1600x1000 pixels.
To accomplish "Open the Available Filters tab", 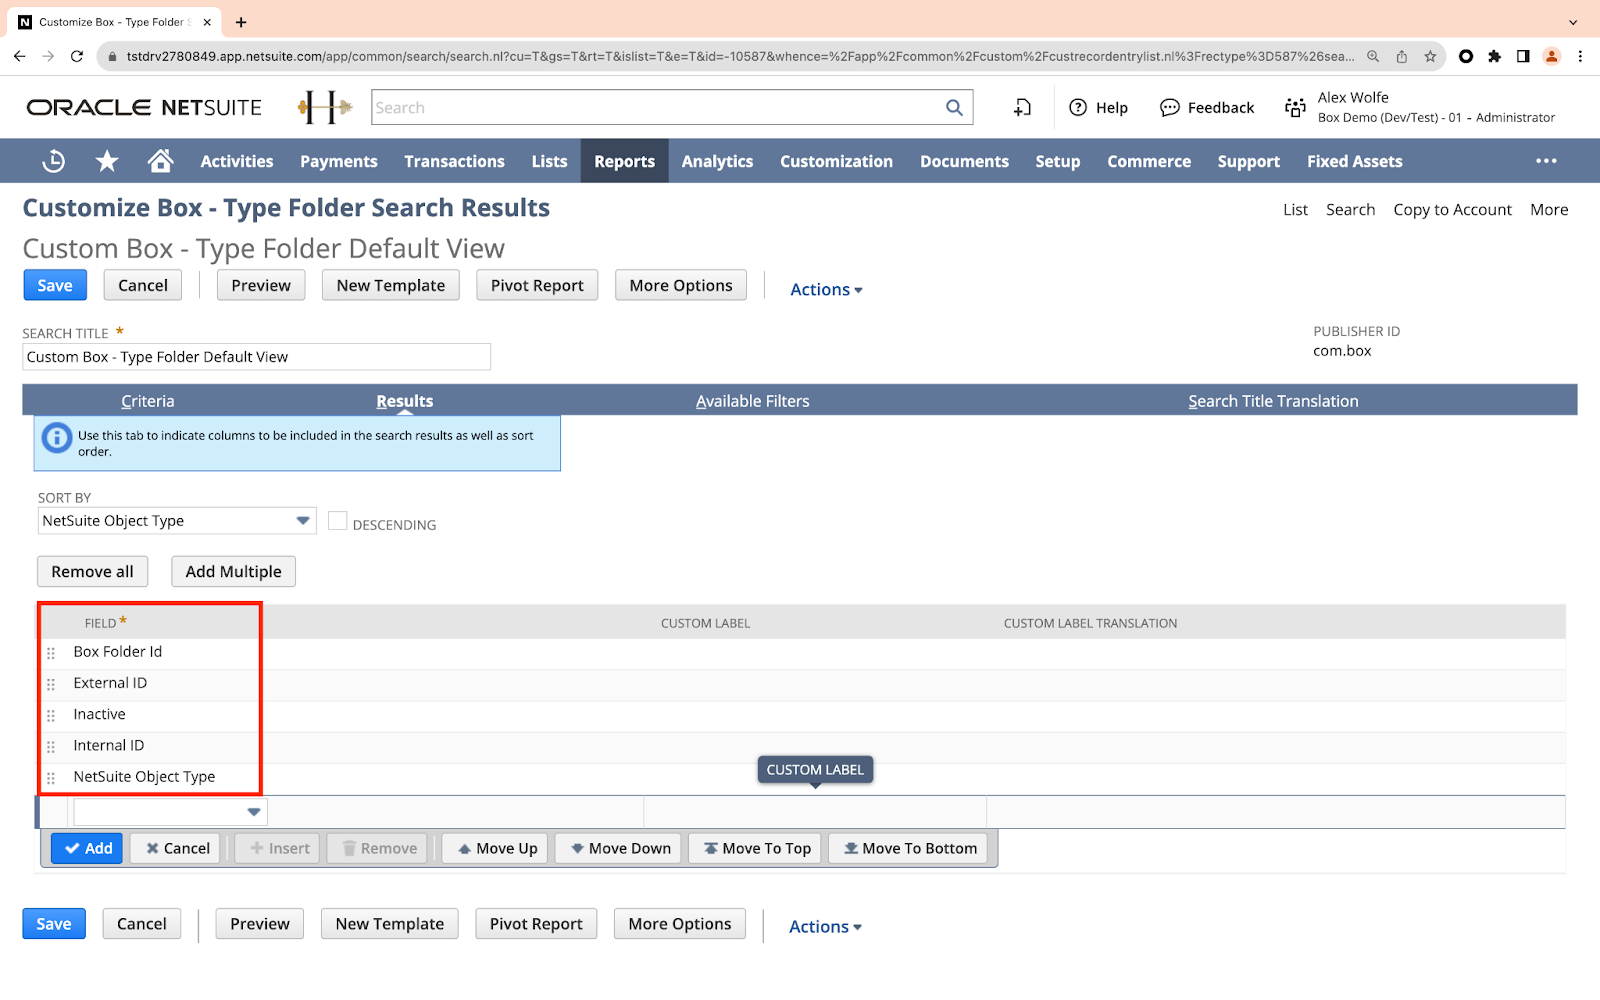I will pos(752,401).
